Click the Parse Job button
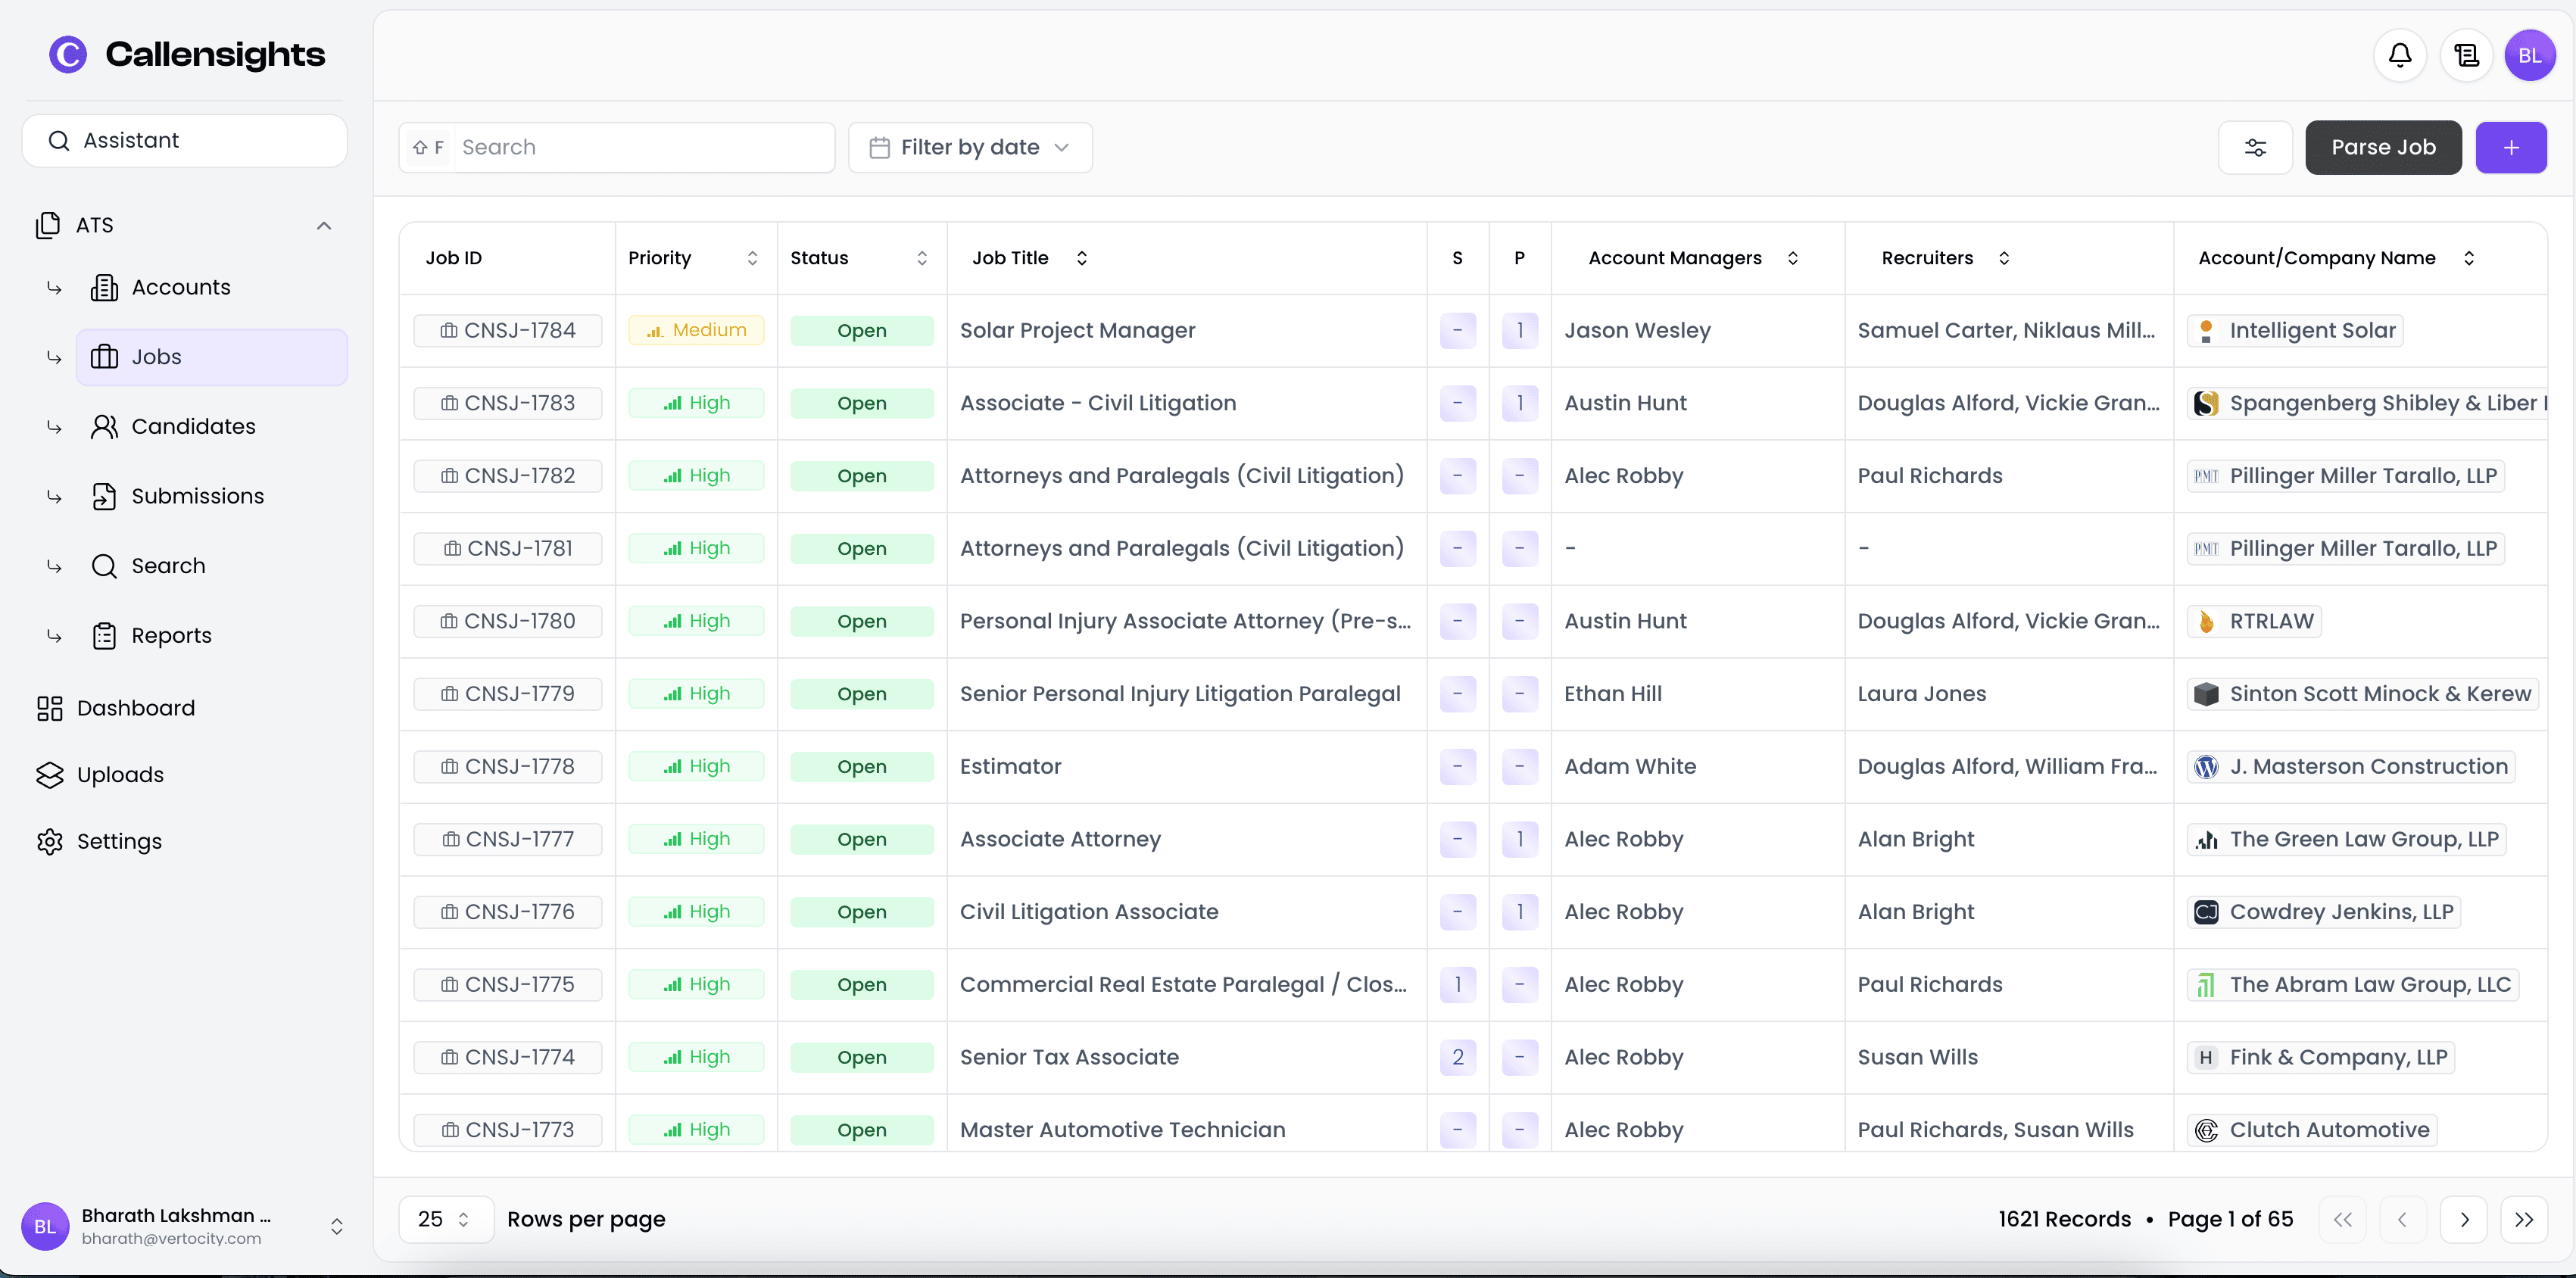 point(2382,148)
